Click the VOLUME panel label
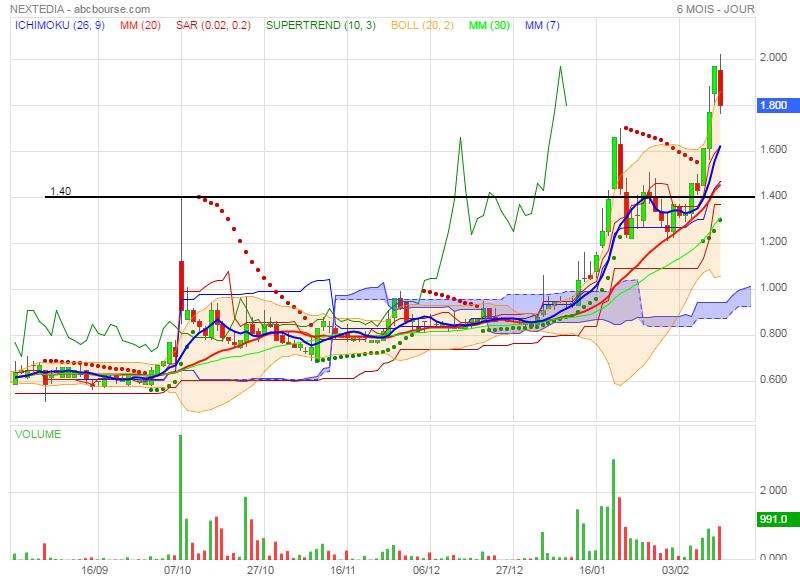800x580 pixels. pyautogui.click(x=38, y=434)
